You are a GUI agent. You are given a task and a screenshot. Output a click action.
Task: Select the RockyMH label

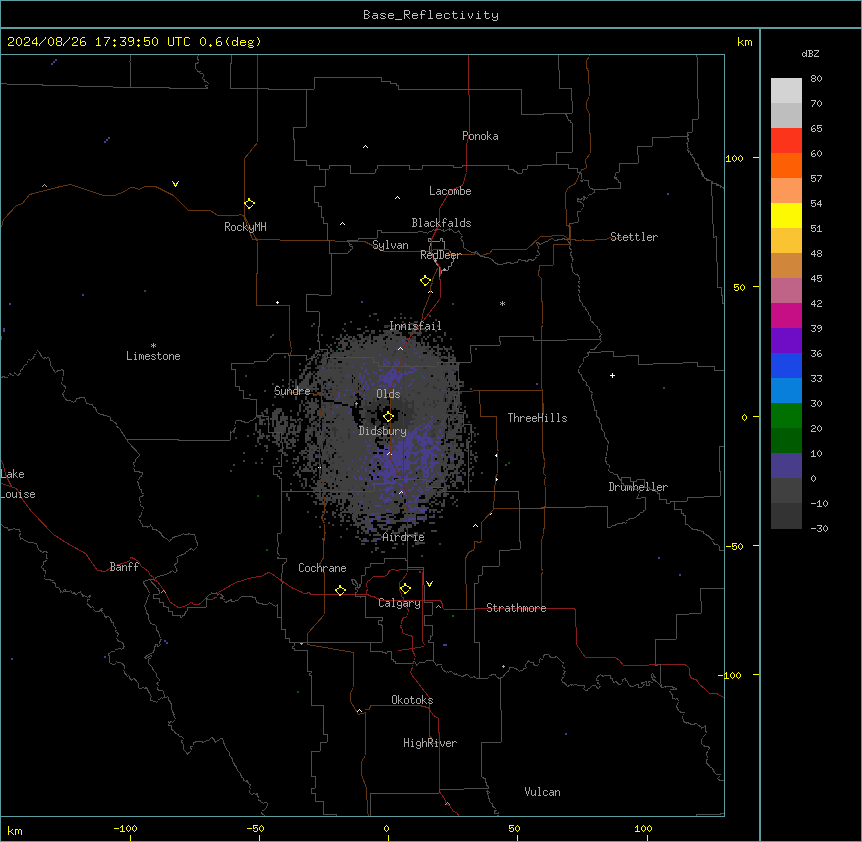(245, 227)
